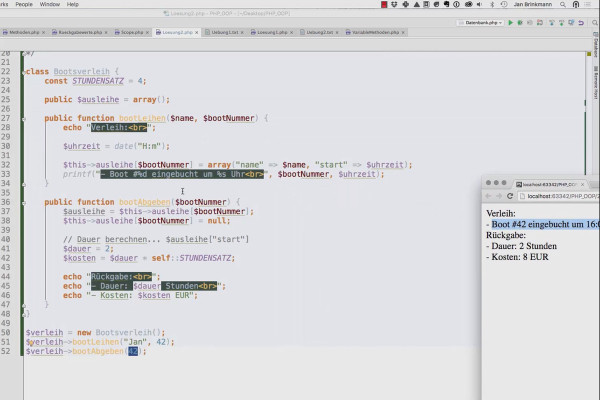The width and height of the screenshot is (600, 400).
Task: Close the Loesung2.php tab
Action: pos(197,33)
